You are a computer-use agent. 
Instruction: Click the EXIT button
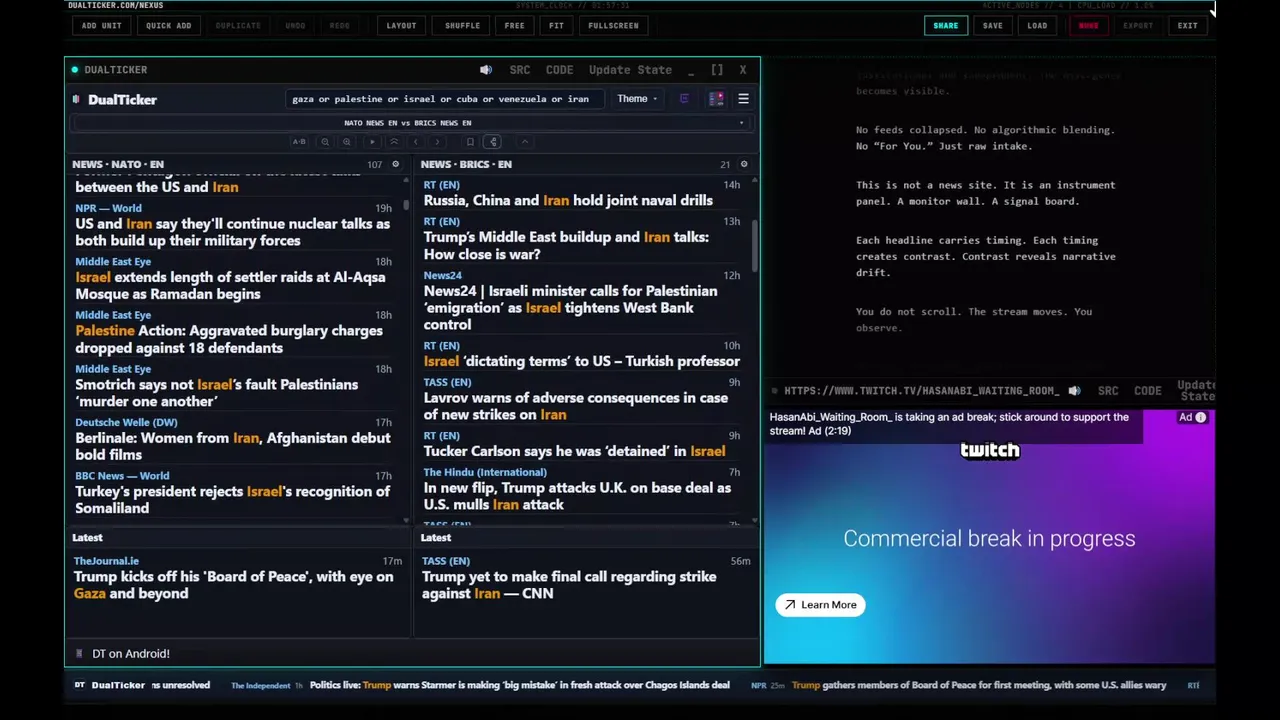coord(1187,25)
